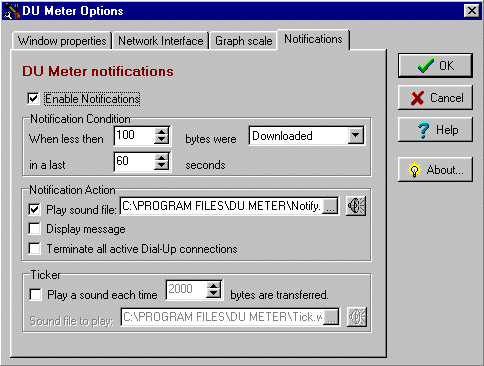Decrease the ticker 2000 bytes value
Screen dimensions: 484x366
point(214,294)
